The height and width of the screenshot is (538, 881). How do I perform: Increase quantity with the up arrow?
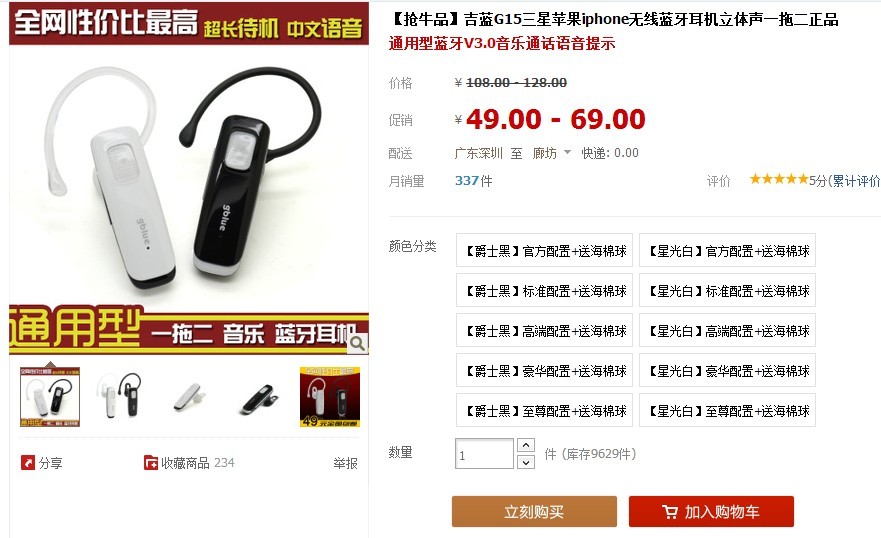[525, 445]
